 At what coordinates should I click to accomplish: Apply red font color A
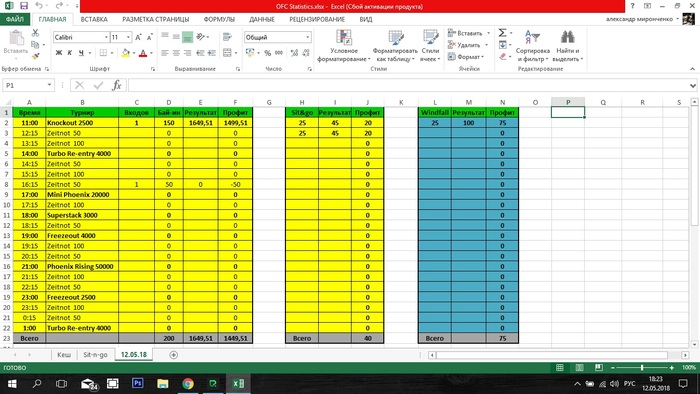(143, 53)
